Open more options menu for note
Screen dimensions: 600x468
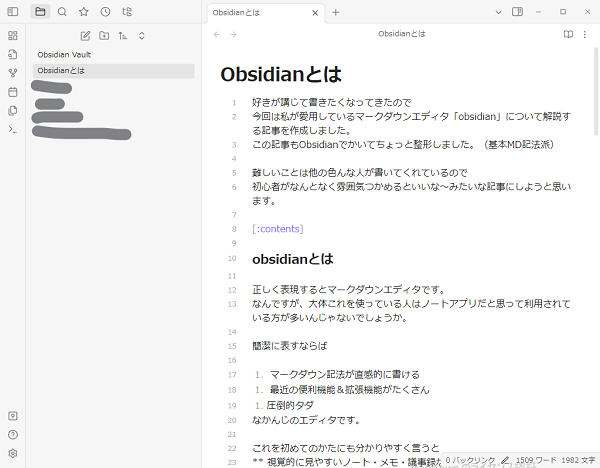(585, 34)
